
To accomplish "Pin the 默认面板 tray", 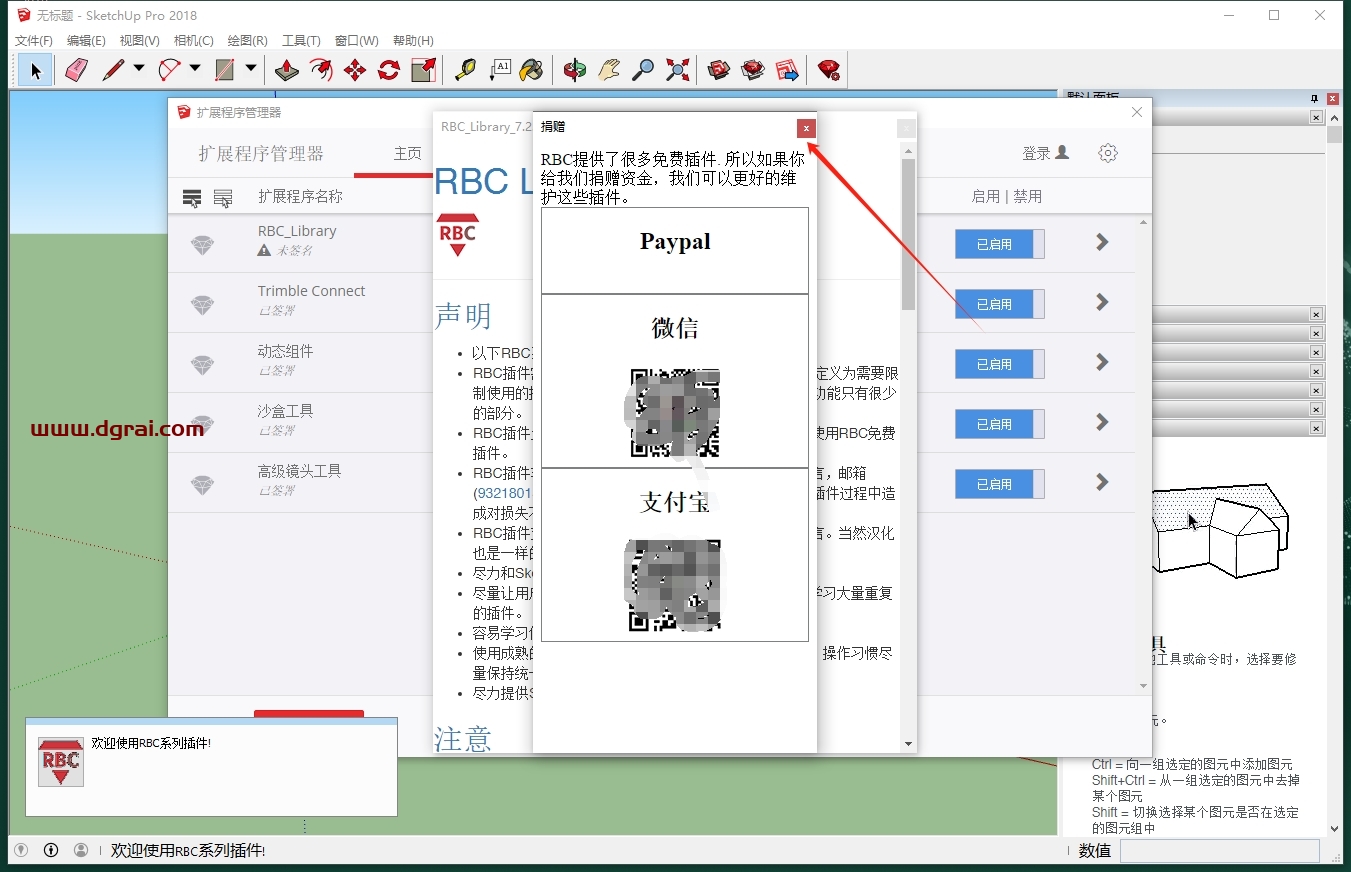I will pos(1315,98).
